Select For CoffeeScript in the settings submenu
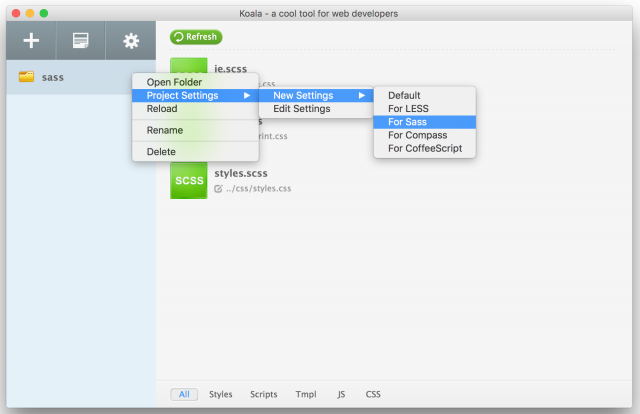This screenshot has width=640, height=414. [425, 149]
